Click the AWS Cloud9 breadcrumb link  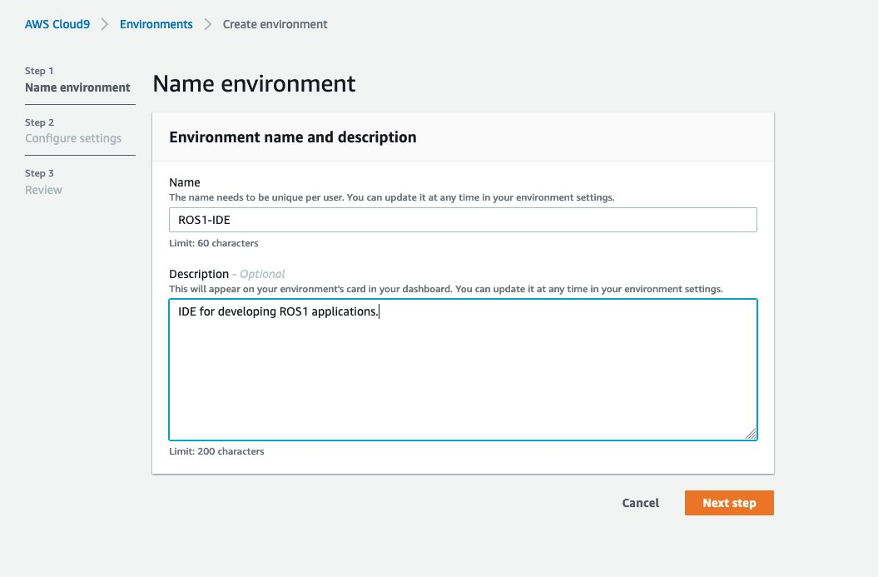pos(57,24)
